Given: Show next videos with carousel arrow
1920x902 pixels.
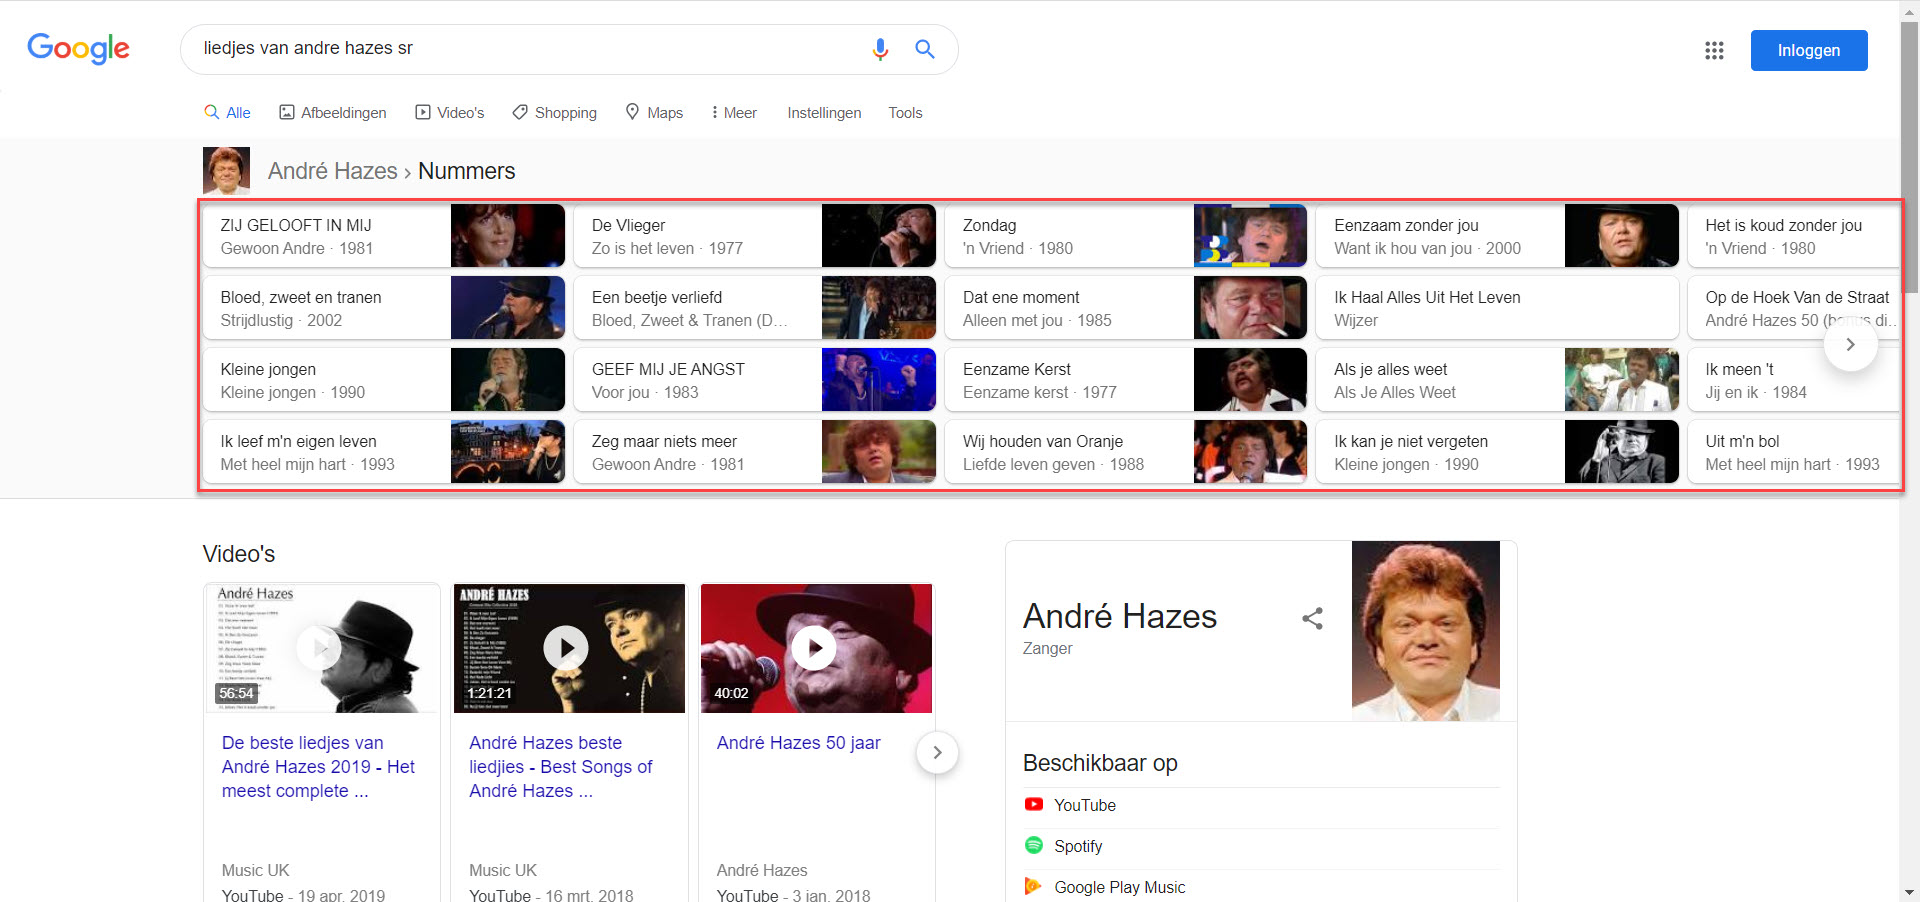Looking at the screenshot, I should pyautogui.click(x=937, y=752).
